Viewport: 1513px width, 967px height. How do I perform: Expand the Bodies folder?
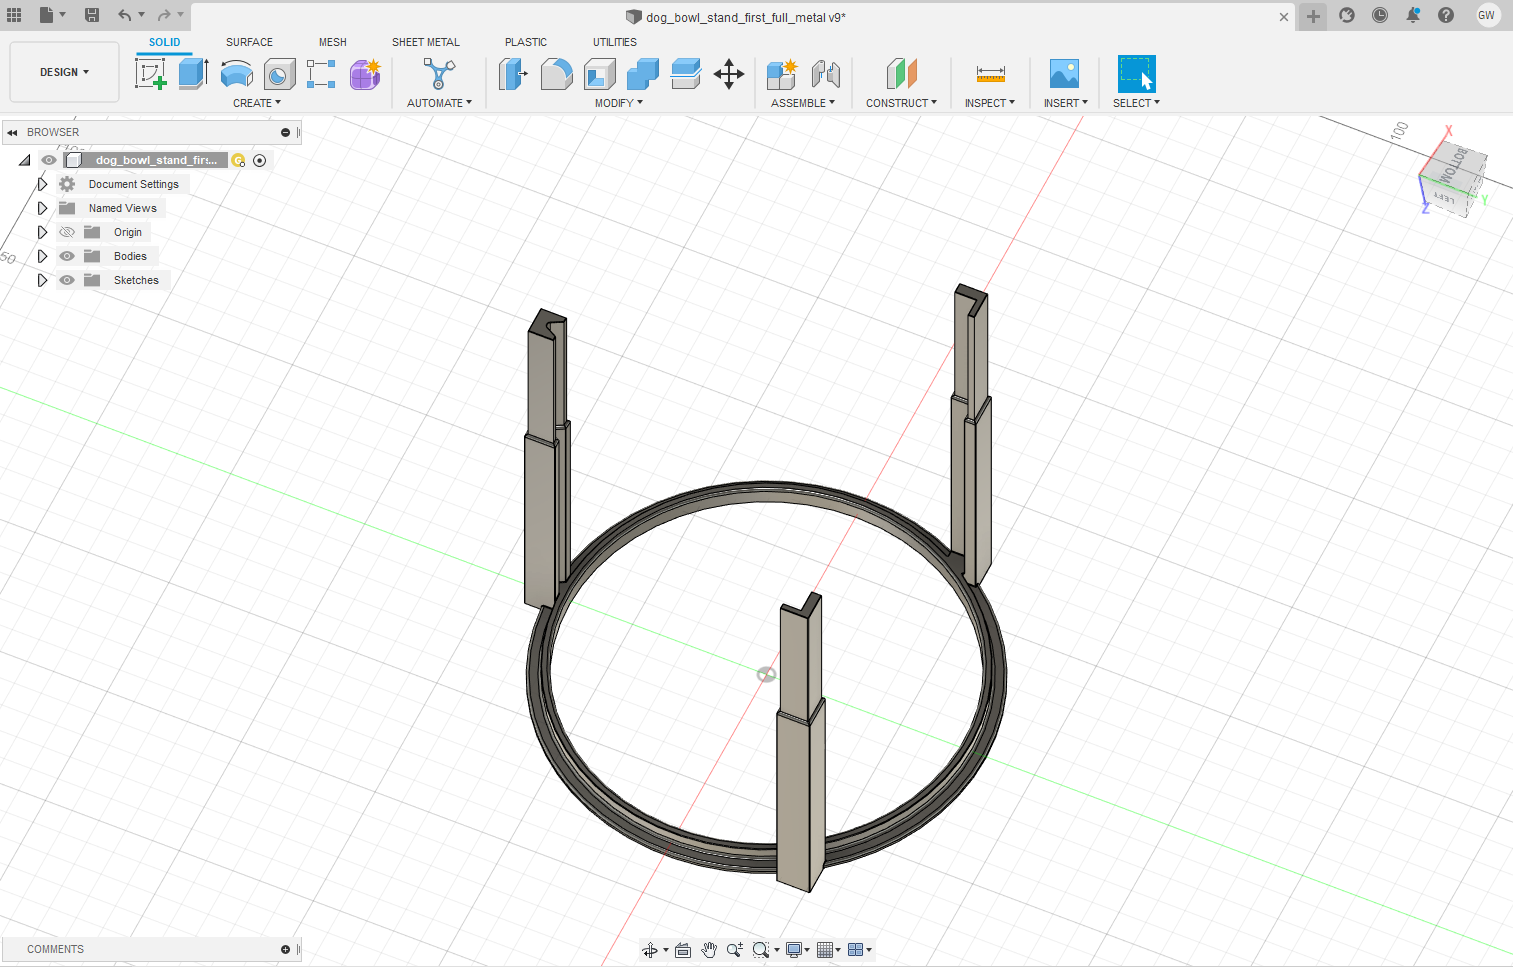(42, 256)
